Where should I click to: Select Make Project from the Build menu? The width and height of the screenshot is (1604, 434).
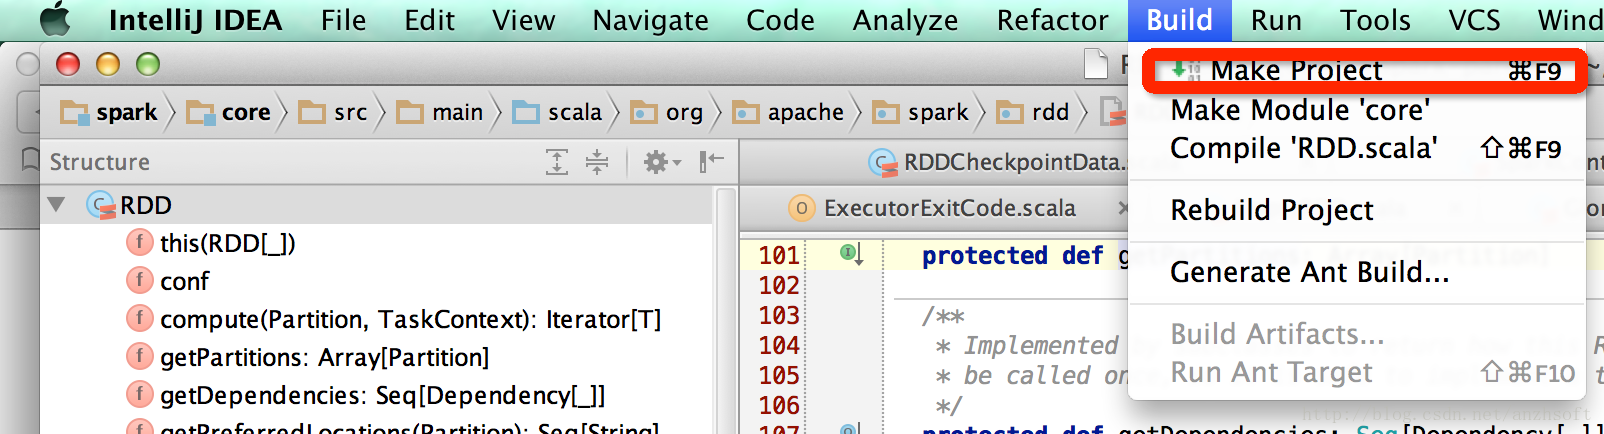click(x=1296, y=71)
